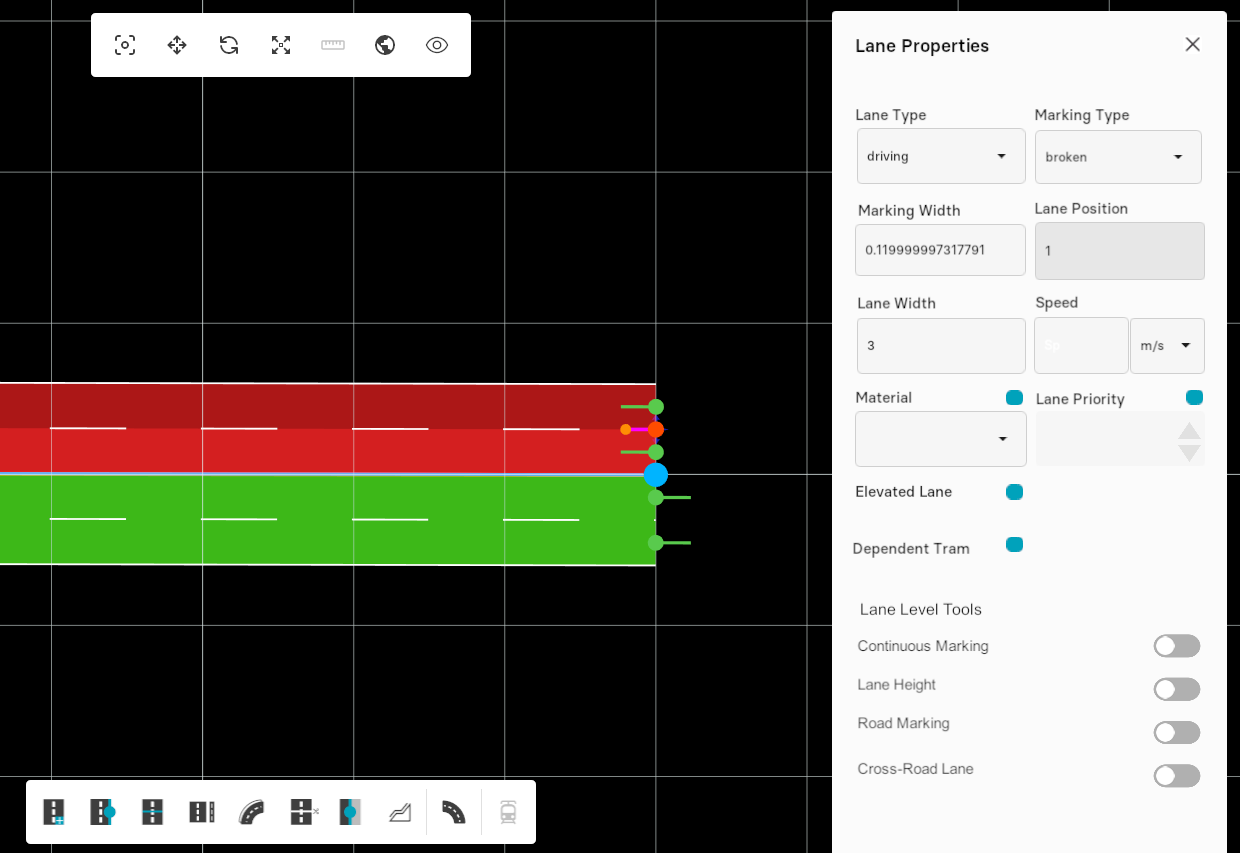Image resolution: width=1240 pixels, height=853 pixels.
Task: Click the blue Elevated Lane indicator
Action: tap(1014, 492)
